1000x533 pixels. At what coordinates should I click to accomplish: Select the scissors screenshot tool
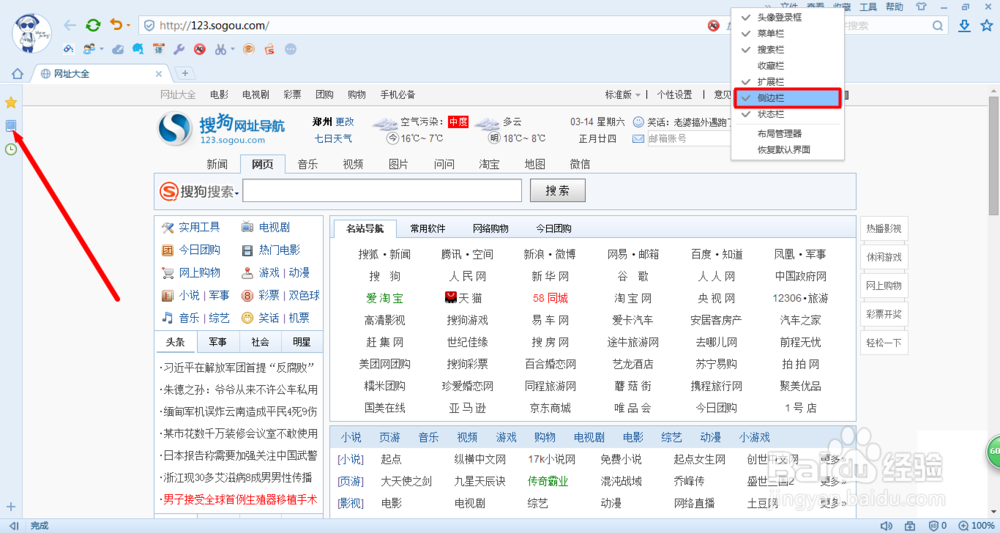click(220, 49)
